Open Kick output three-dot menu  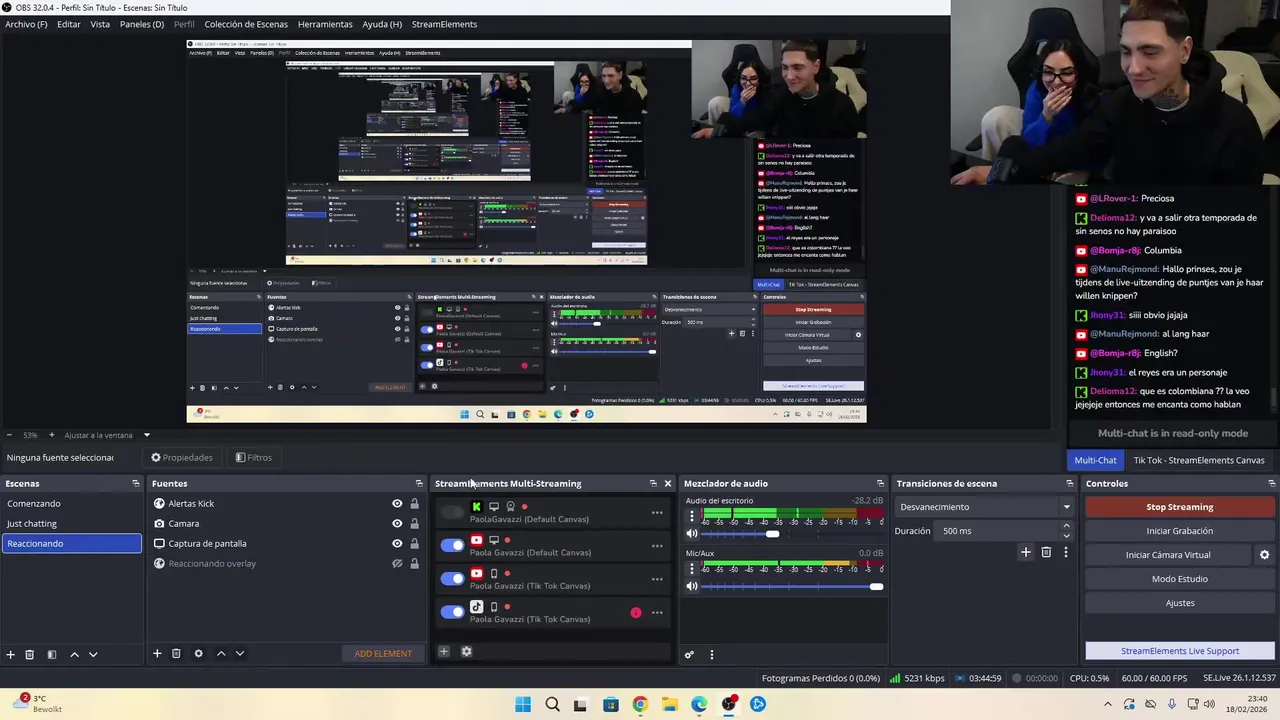(657, 513)
